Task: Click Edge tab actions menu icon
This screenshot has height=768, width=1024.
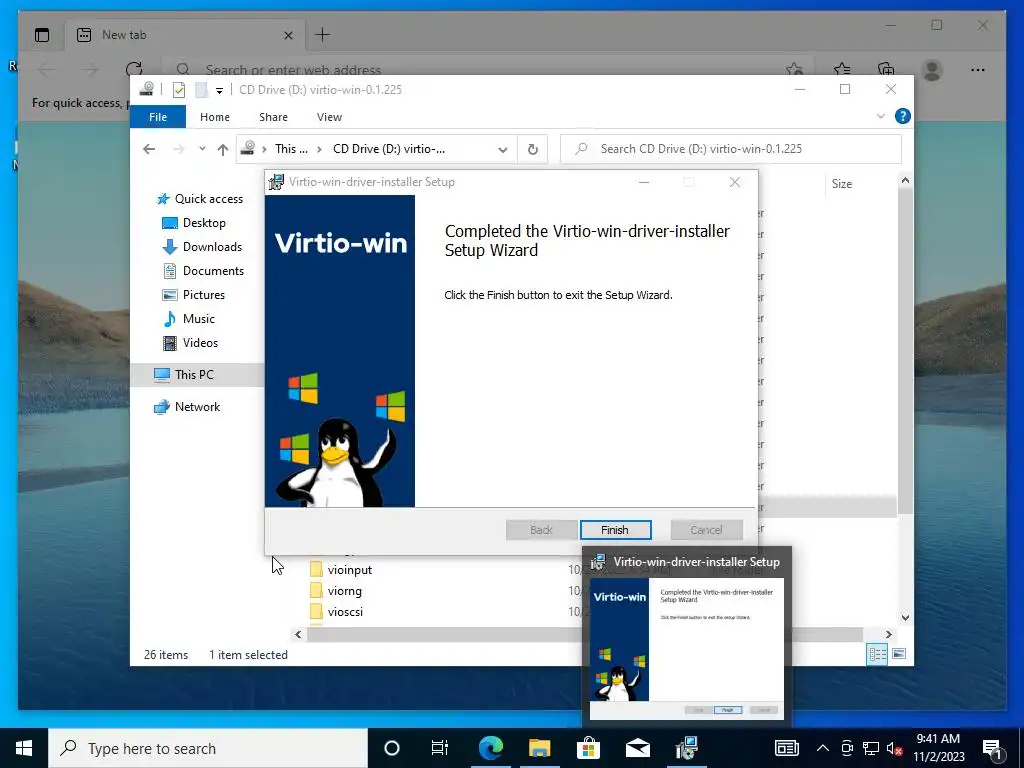Action: coord(42,35)
